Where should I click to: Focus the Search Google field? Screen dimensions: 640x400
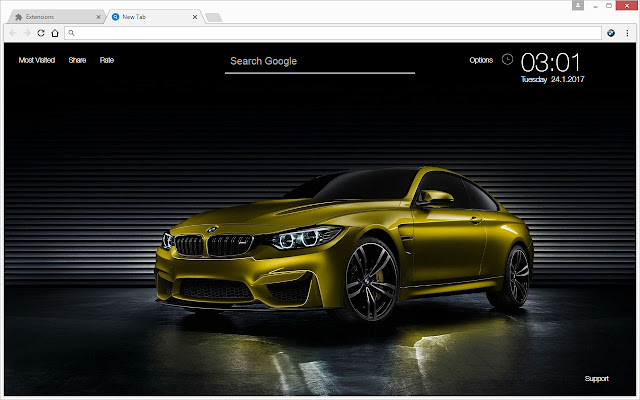pos(320,62)
